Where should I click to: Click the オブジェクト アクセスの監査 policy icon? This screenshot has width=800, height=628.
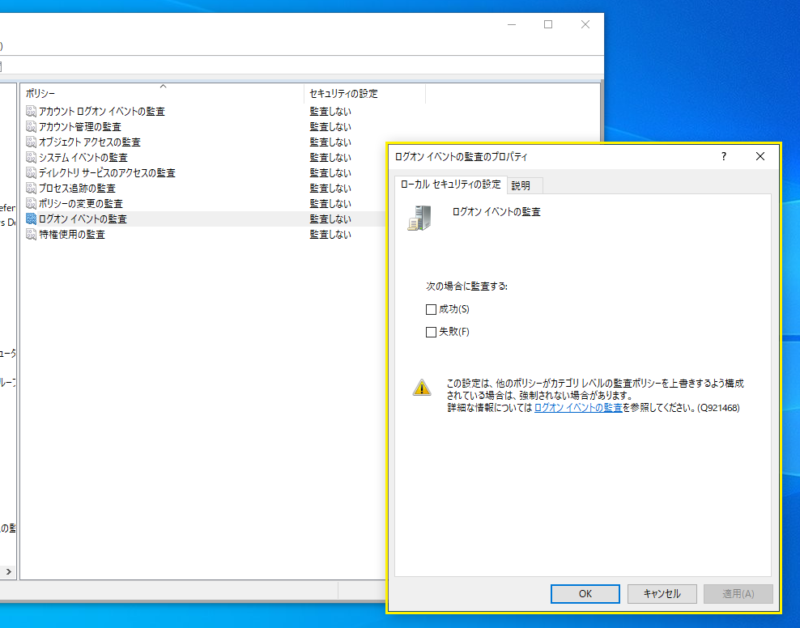point(31,142)
